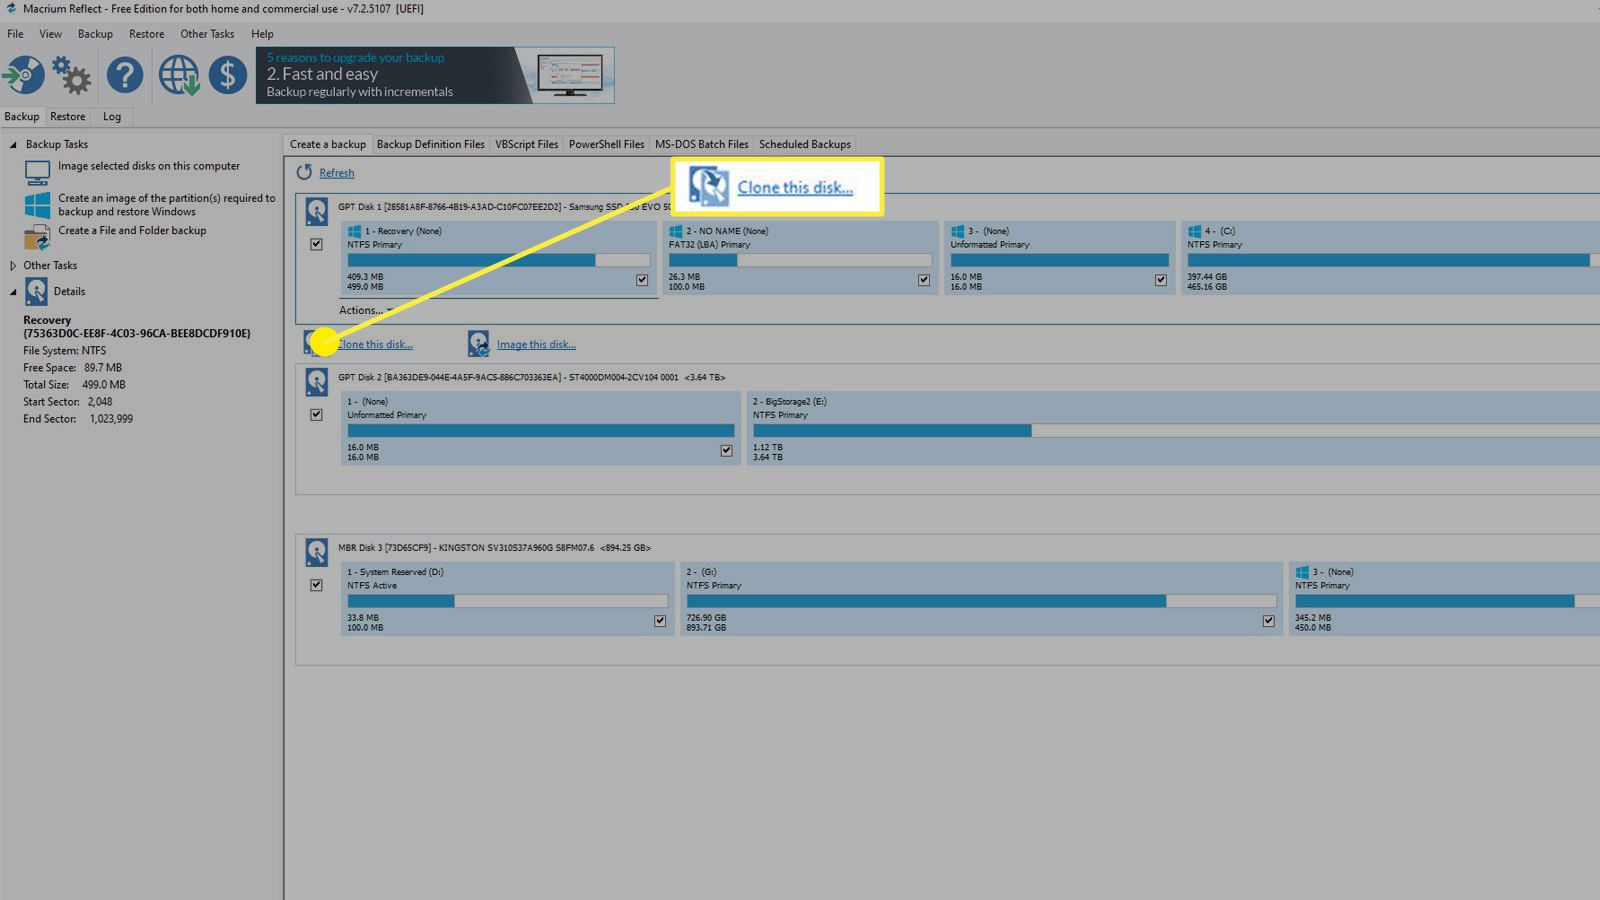
Task: Click the Refresh link
Action: (337, 173)
